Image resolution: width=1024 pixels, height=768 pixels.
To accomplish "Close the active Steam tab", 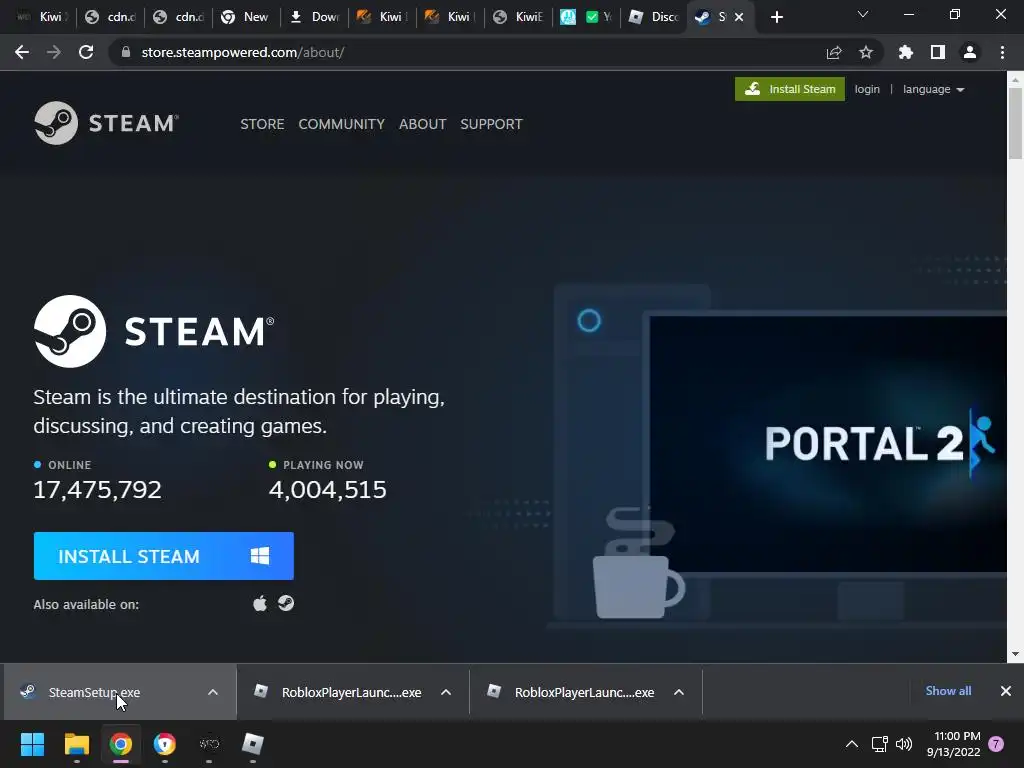I will (739, 17).
